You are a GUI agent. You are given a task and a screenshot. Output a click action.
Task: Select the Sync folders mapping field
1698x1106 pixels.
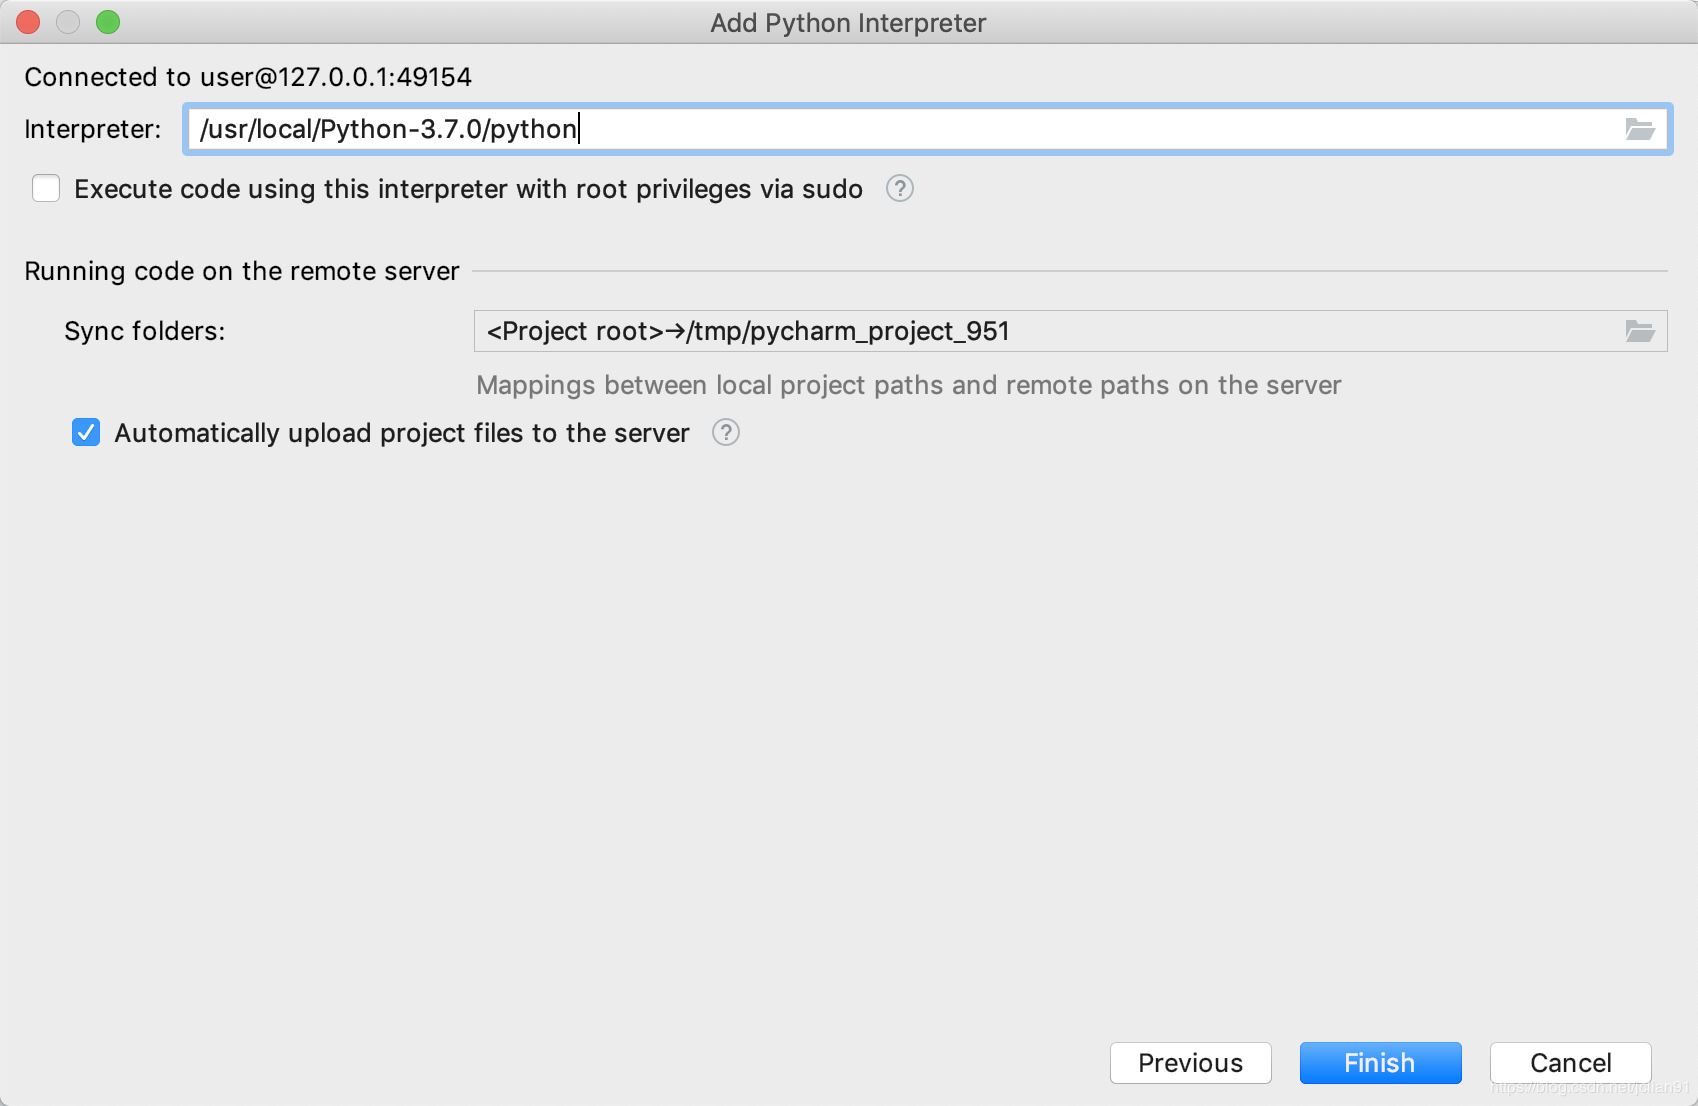[1040, 331]
